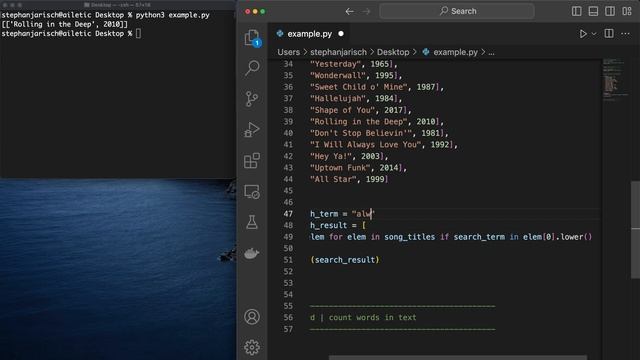Click the "Rolling in the Deep" string
The width and height of the screenshot is (640, 360).
click(359, 122)
